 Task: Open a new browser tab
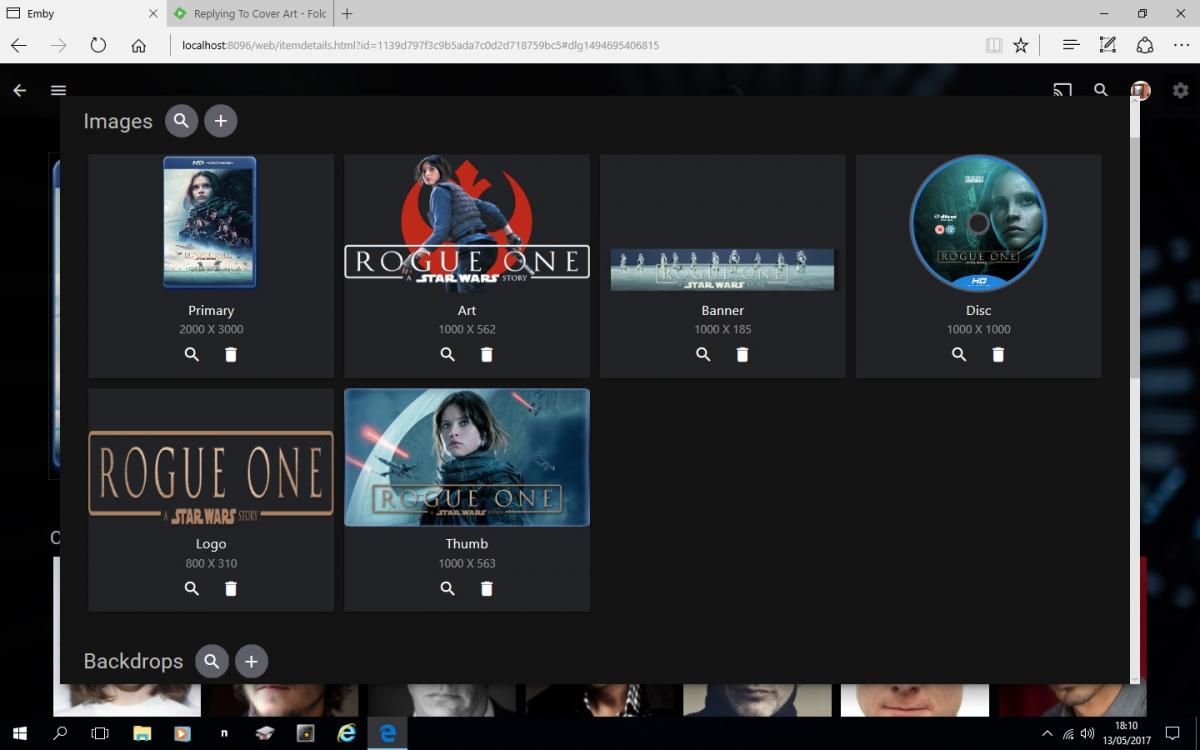coord(347,14)
